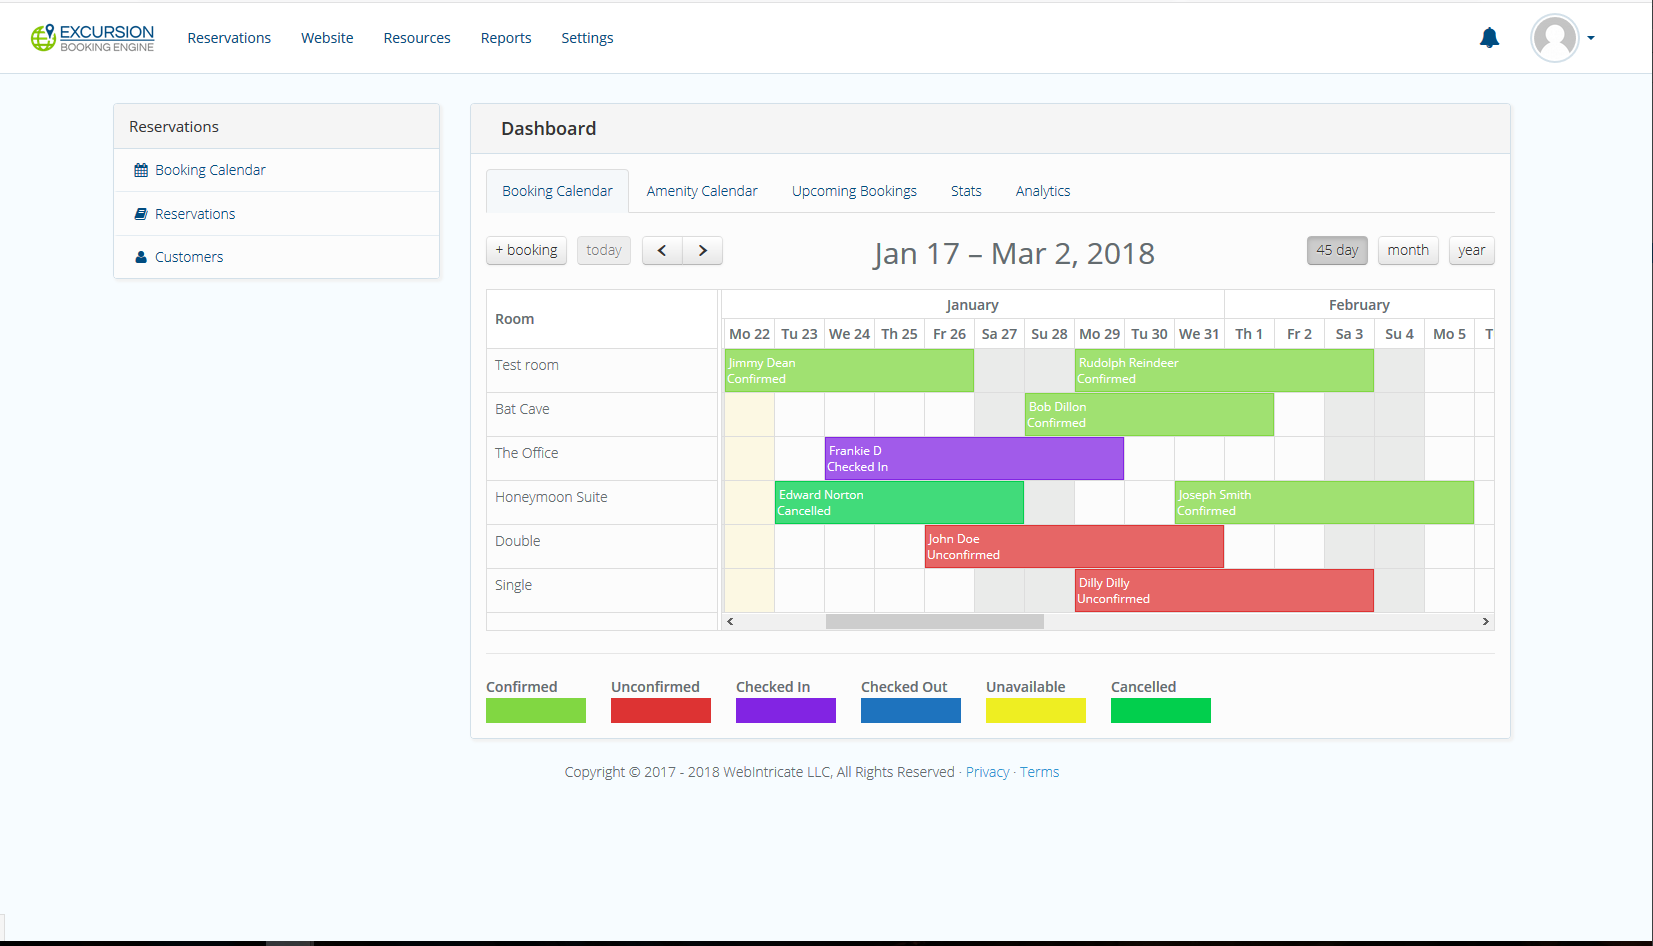Image resolution: width=1653 pixels, height=946 pixels.
Task: Click the + booking button
Action: (x=526, y=250)
